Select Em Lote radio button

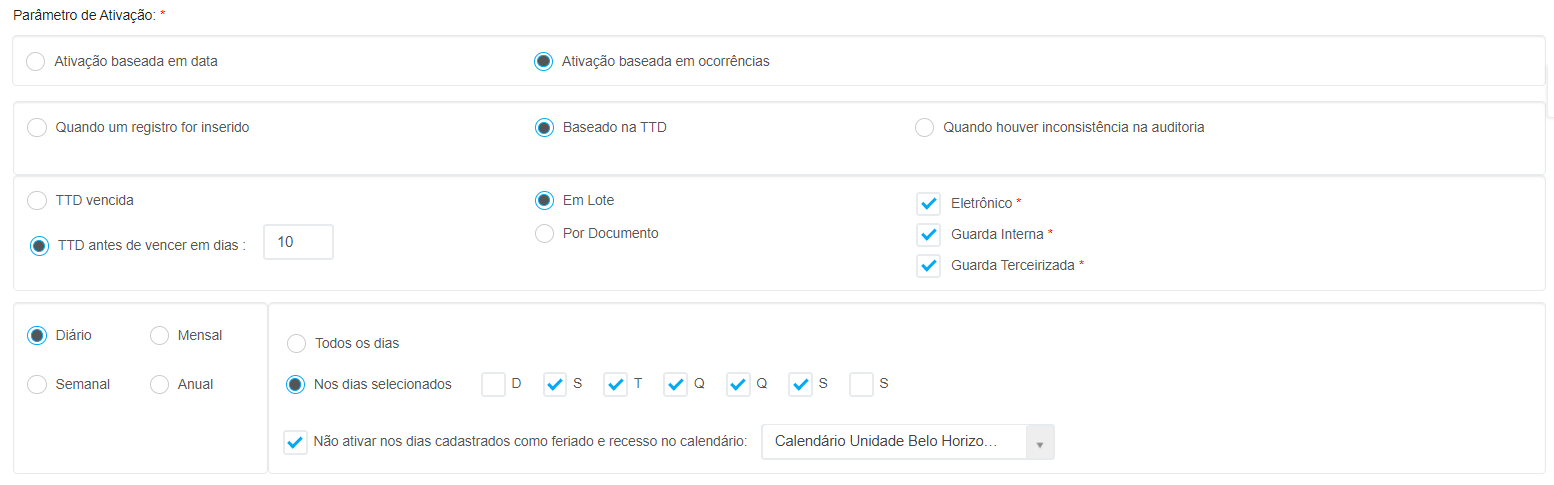point(544,200)
